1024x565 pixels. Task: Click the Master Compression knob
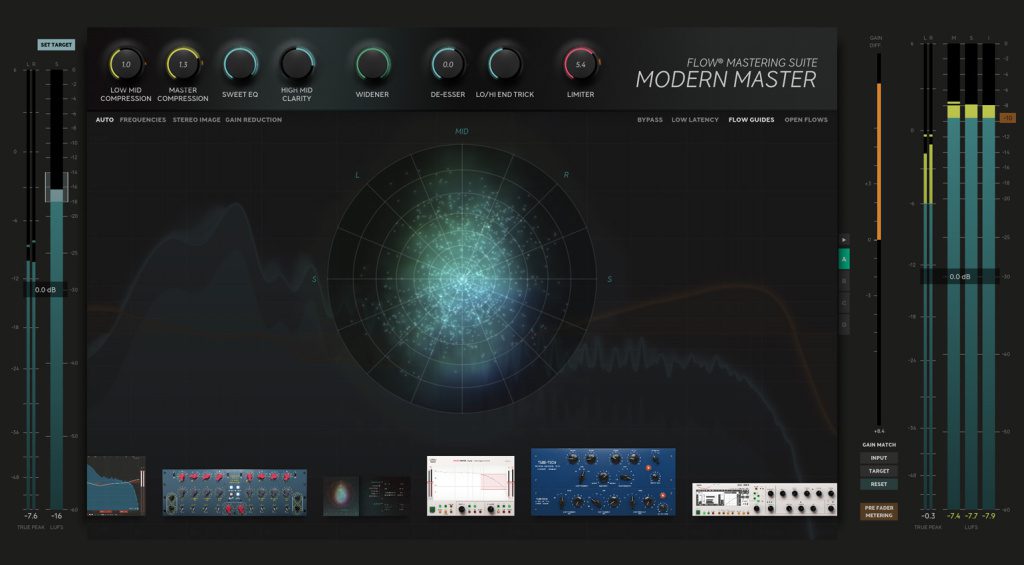tap(183, 64)
